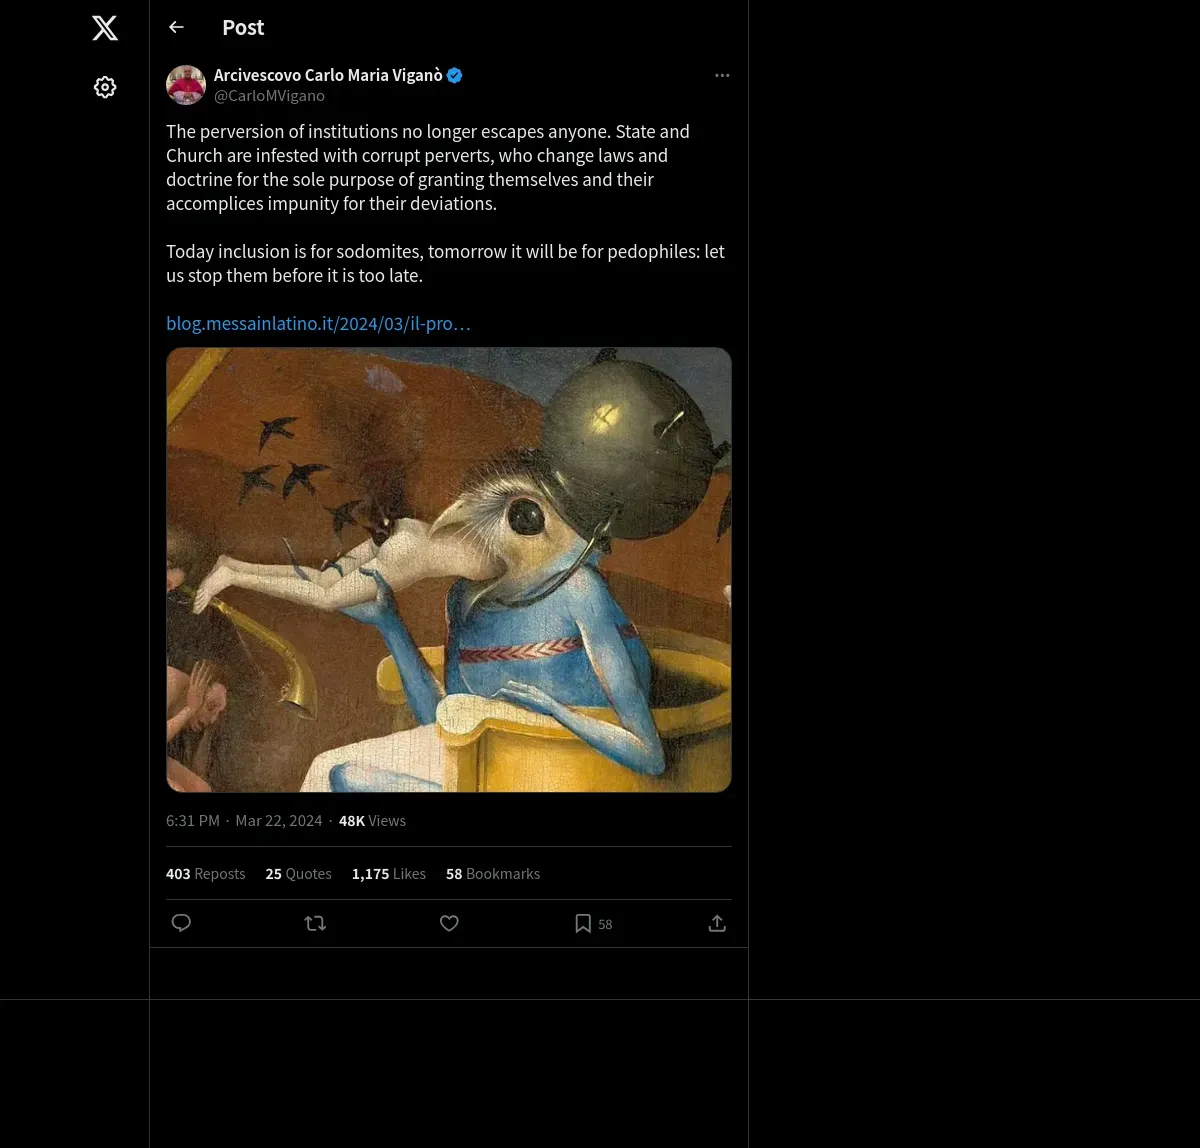Image resolution: width=1200 pixels, height=1148 pixels.
Task: Open the reply speech bubble icon
Action: pos(181,923)
